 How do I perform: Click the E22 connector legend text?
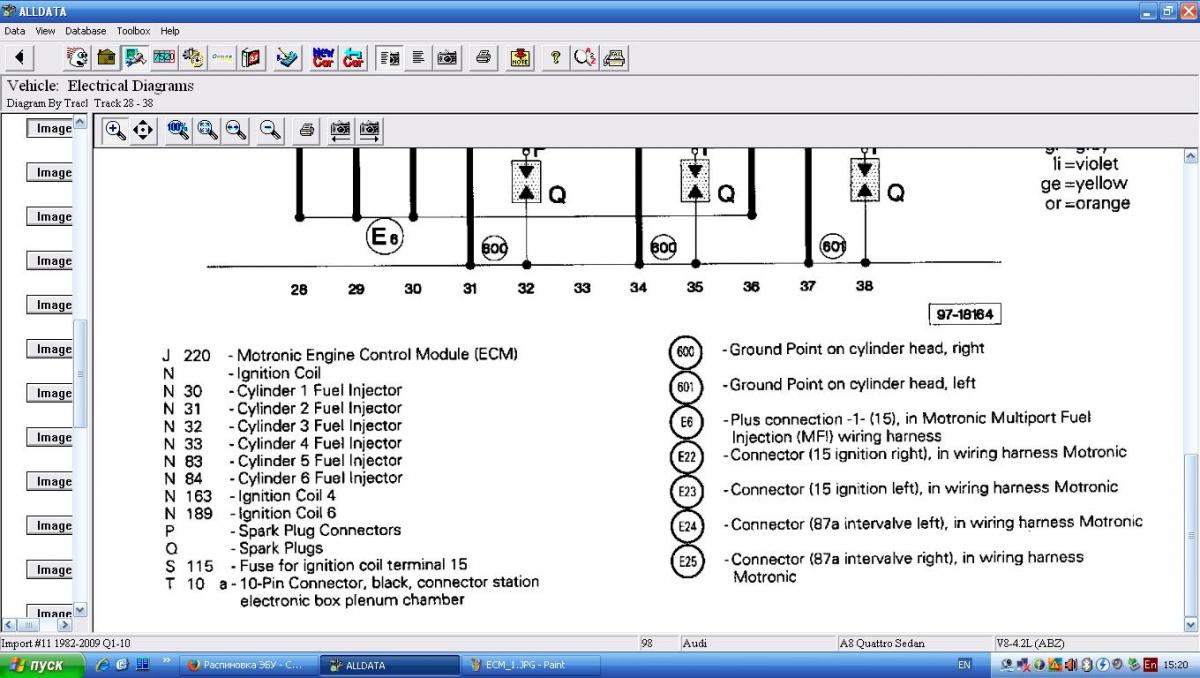coord(929,453)
